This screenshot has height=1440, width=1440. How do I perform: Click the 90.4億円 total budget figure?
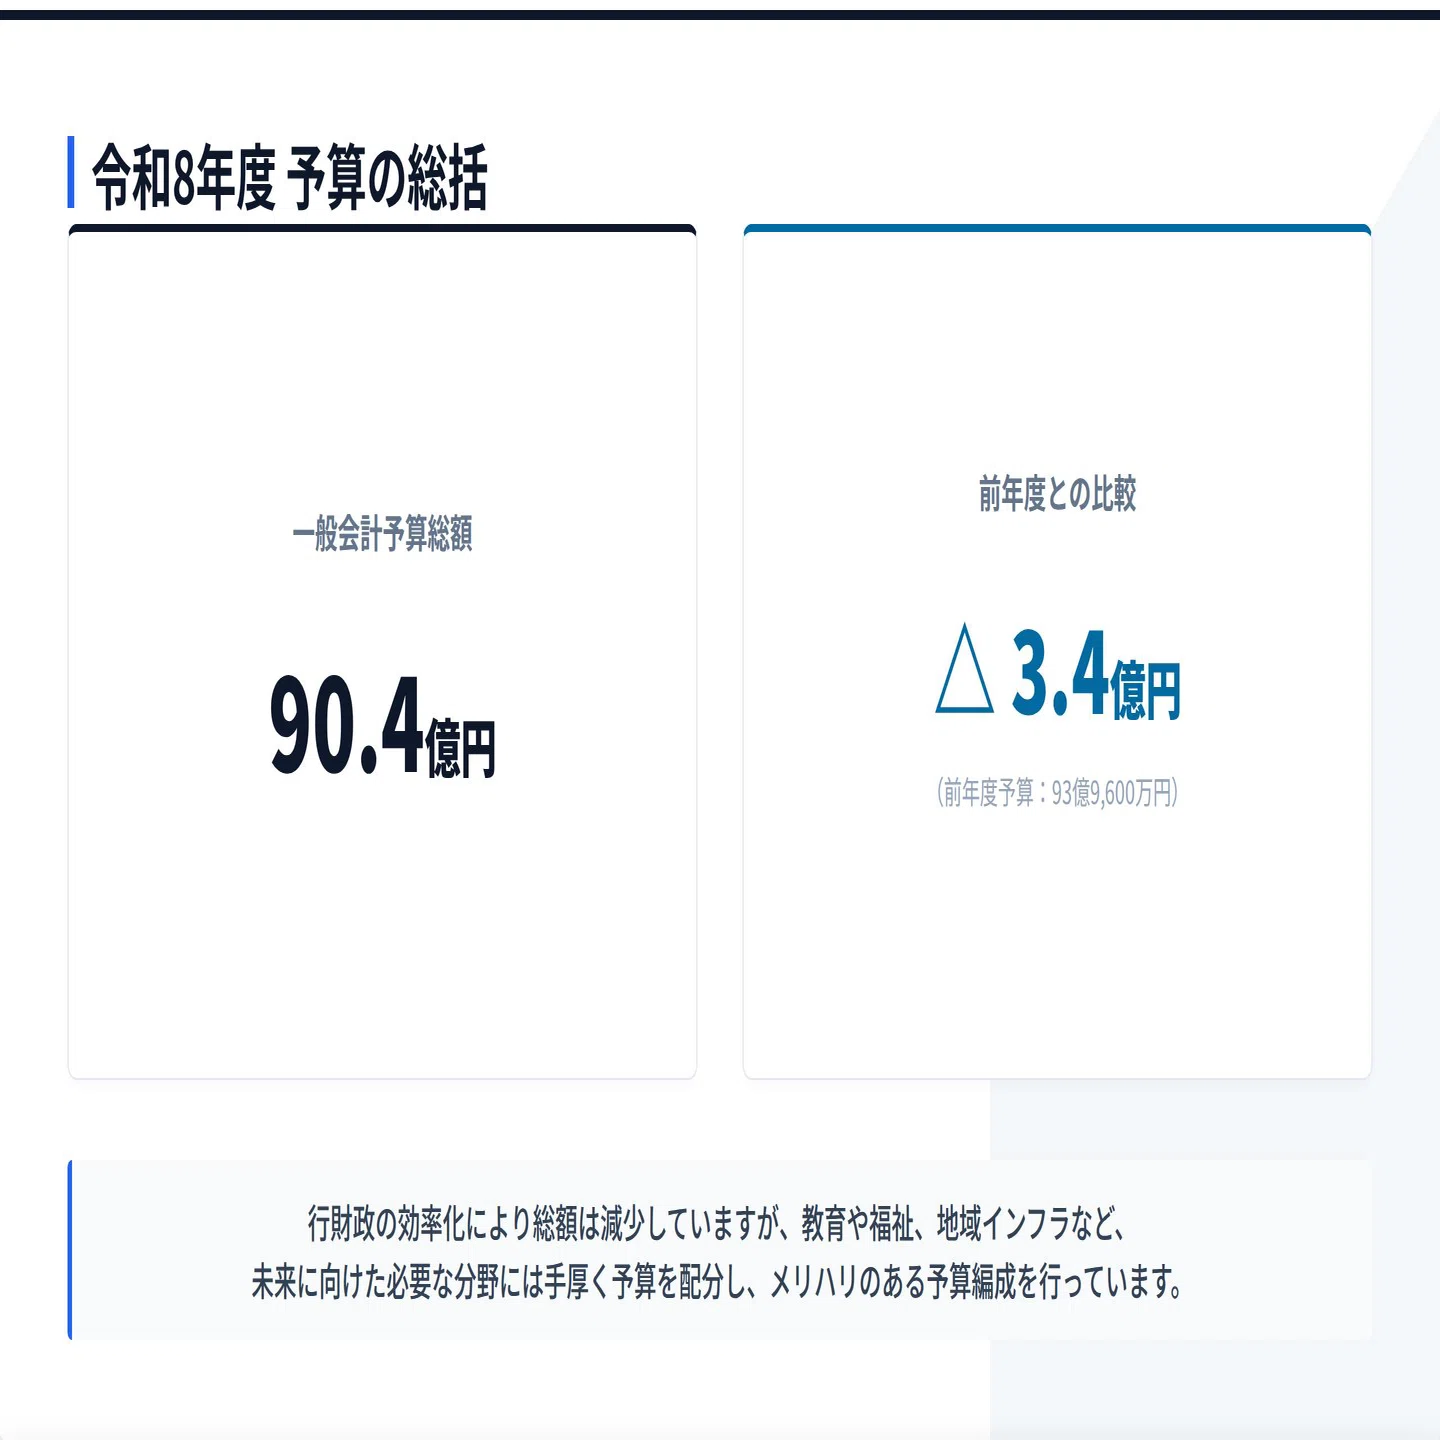[382, 726]
